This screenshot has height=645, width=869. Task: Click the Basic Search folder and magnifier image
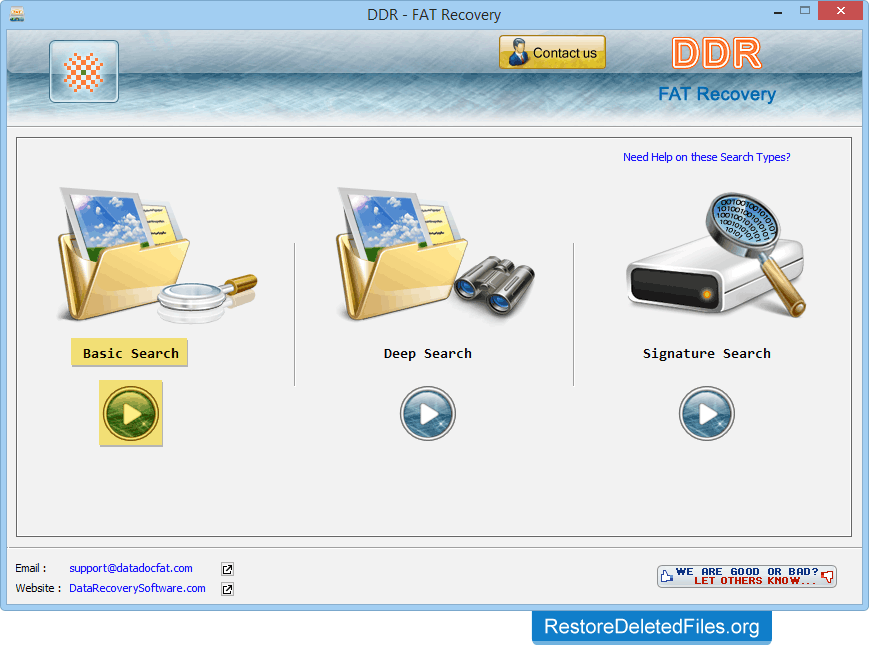157,255
